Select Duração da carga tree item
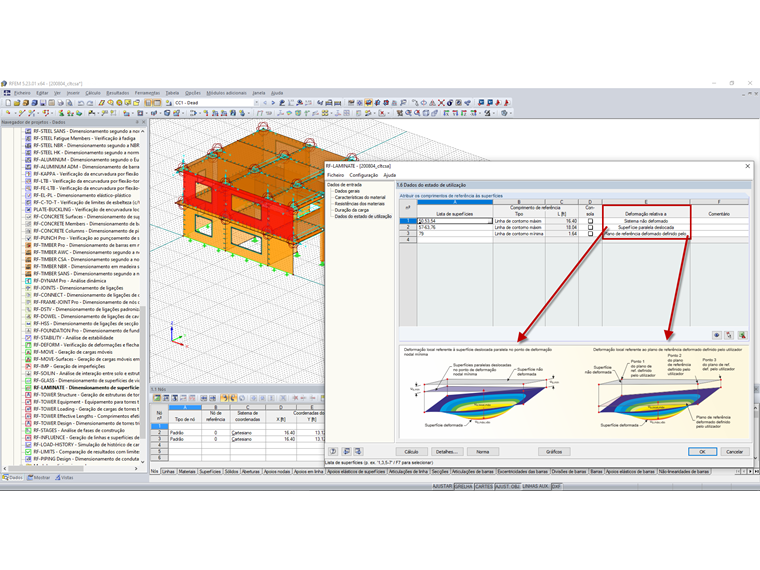This screenshot has height=570, width=760. point(352,210)
